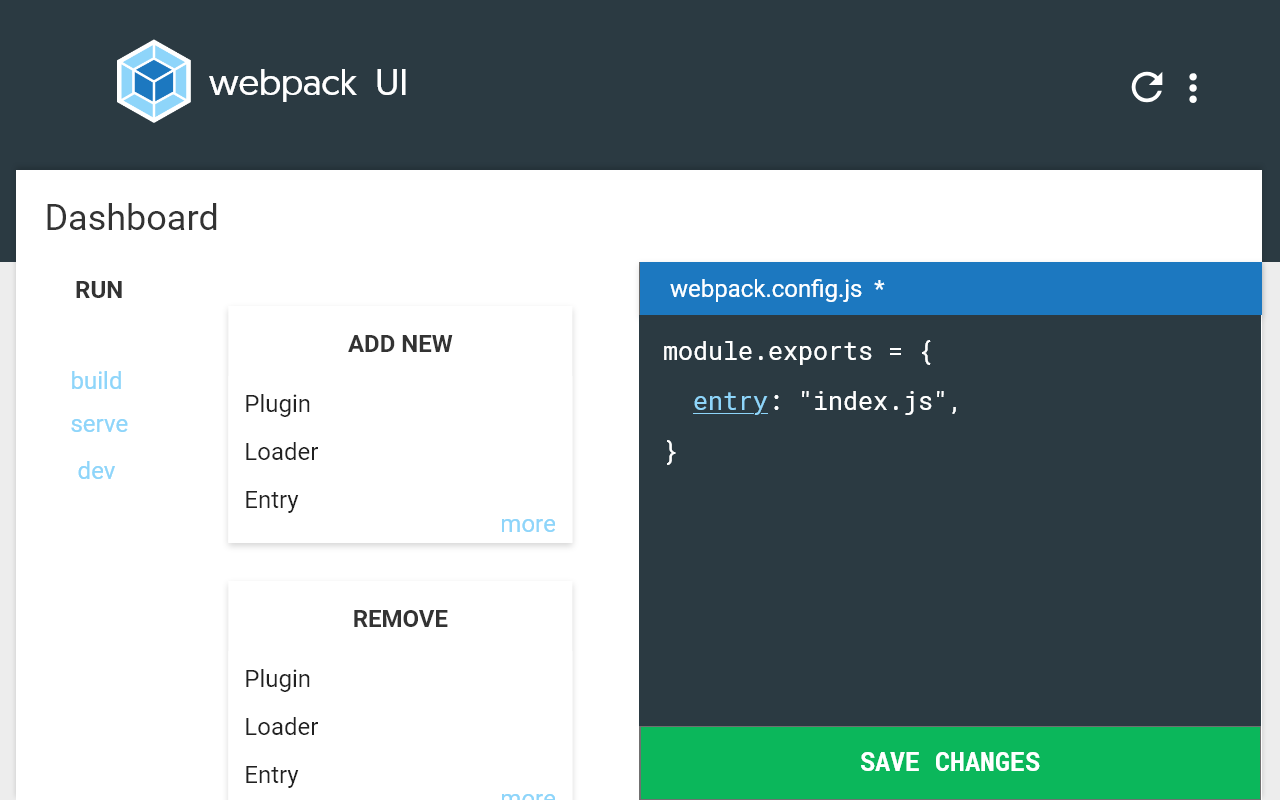
Task: Click the Save Changes button
Action: point(950,762)
